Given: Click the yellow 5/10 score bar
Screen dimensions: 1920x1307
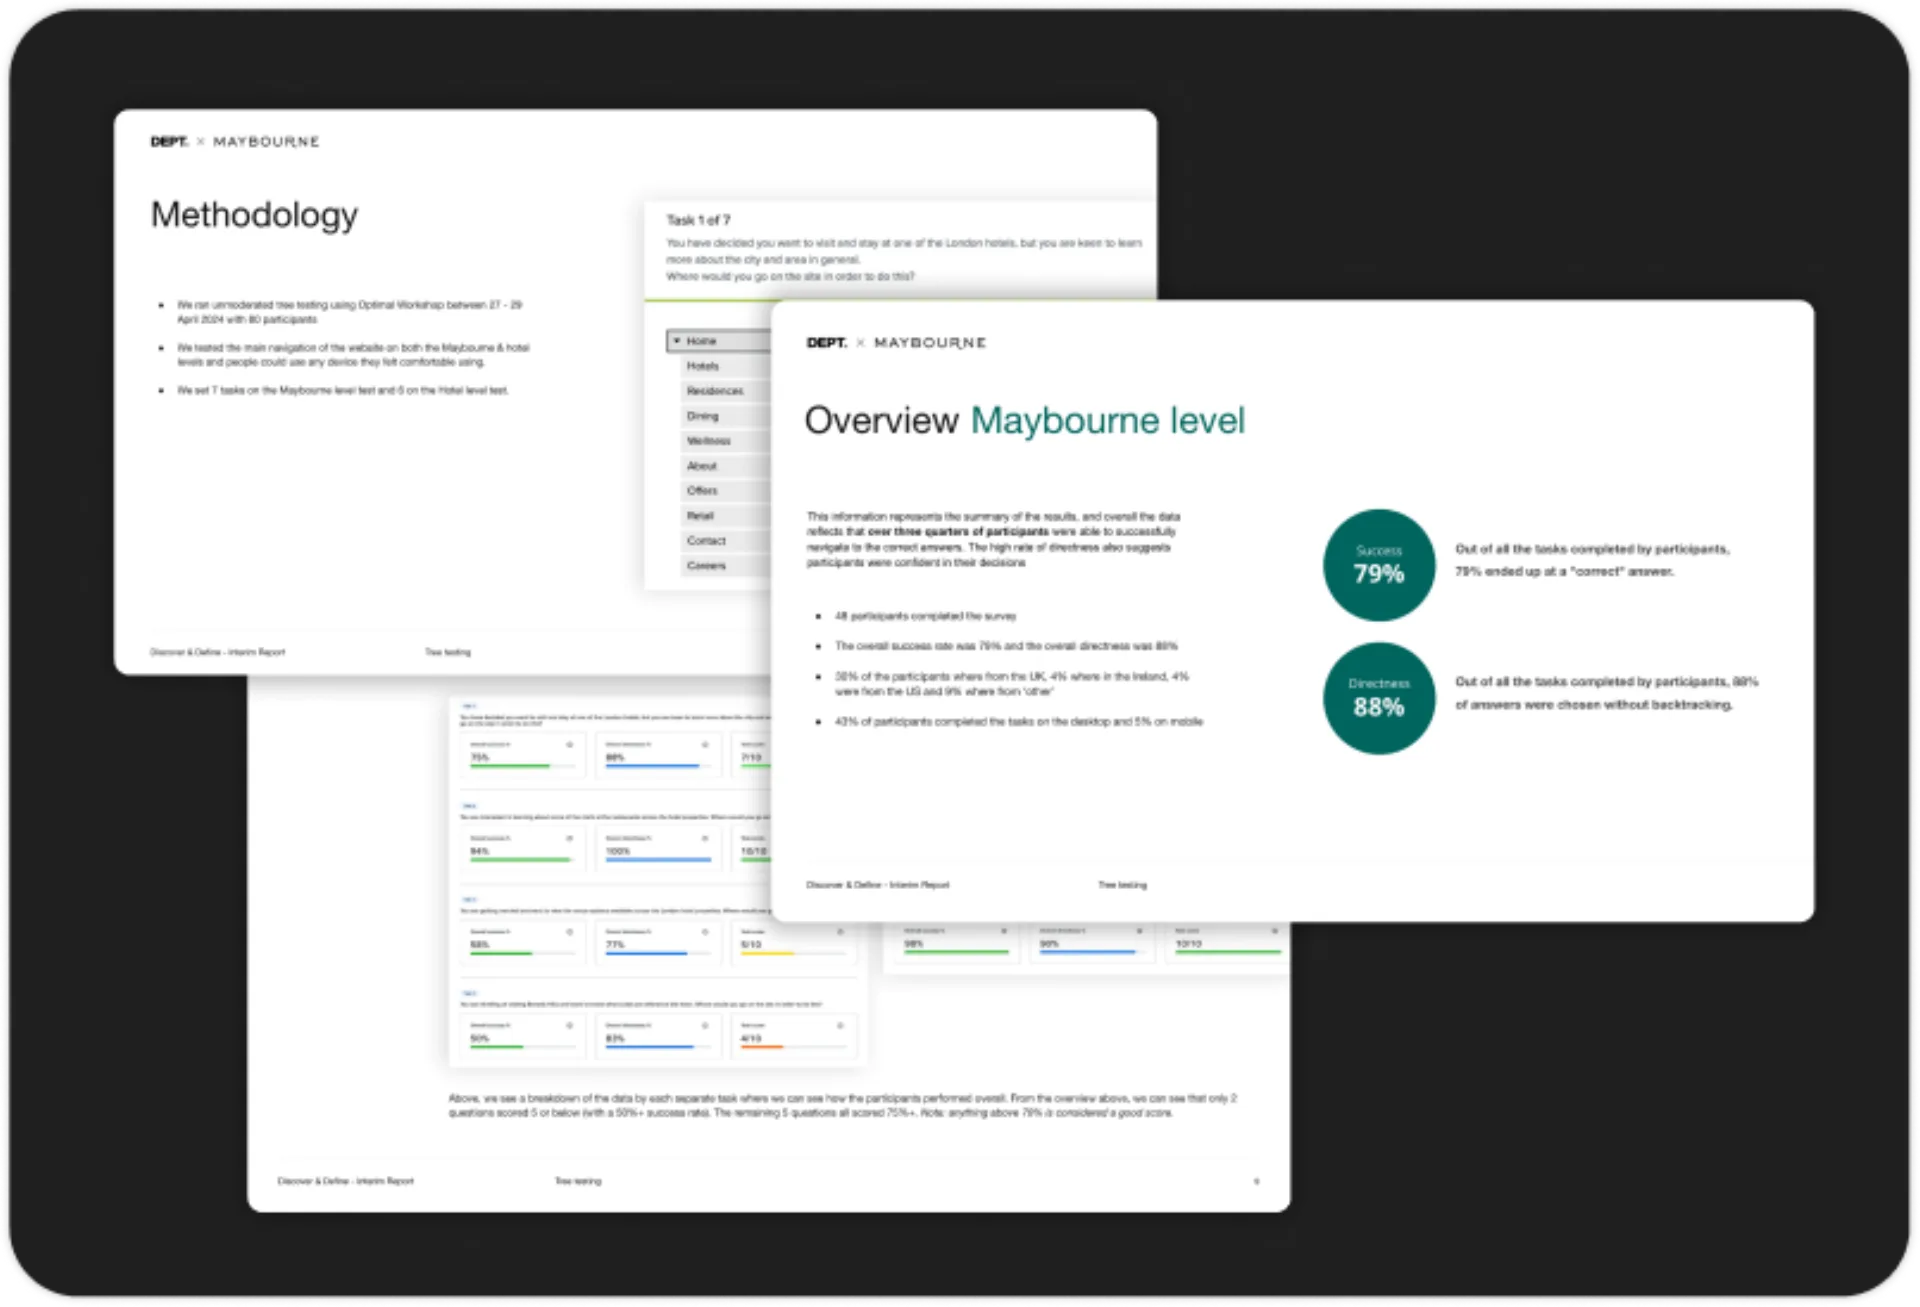Looking at the screenshot, I should [767, 953].
